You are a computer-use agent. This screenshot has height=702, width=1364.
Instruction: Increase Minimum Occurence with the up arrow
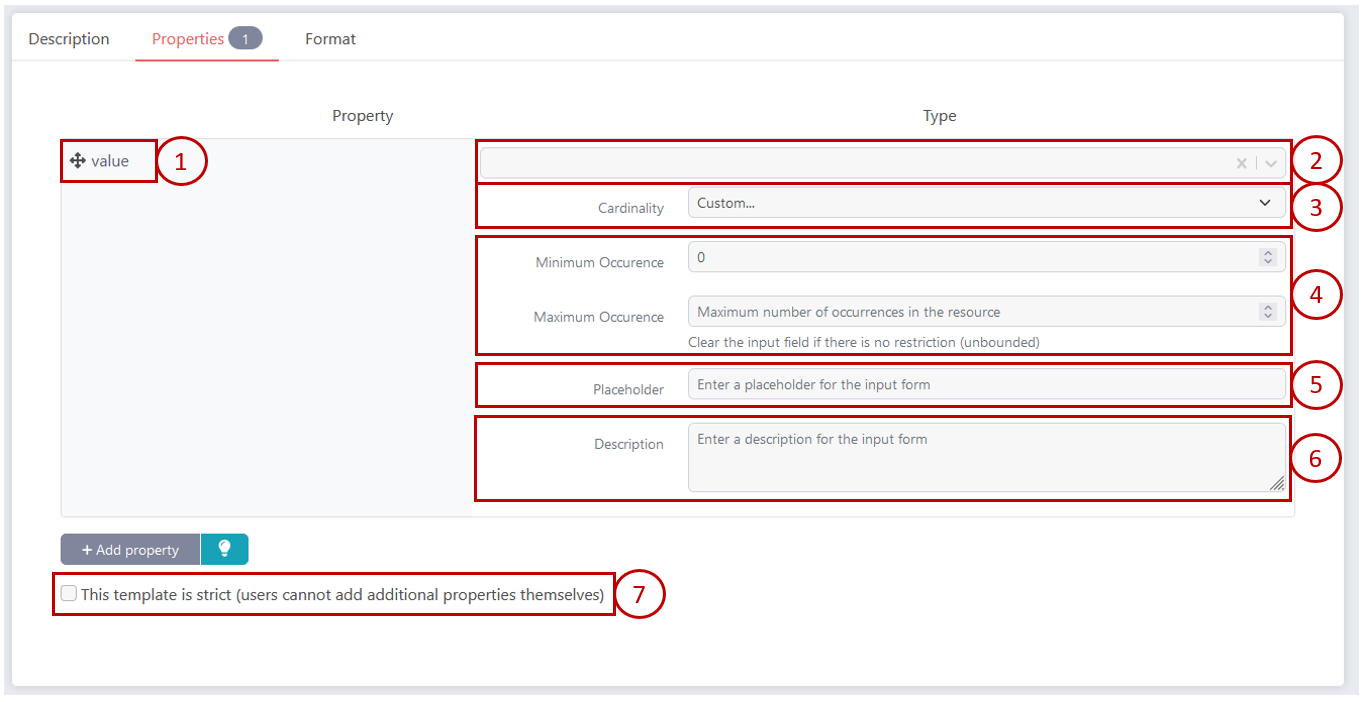[x=1268, y=253]
